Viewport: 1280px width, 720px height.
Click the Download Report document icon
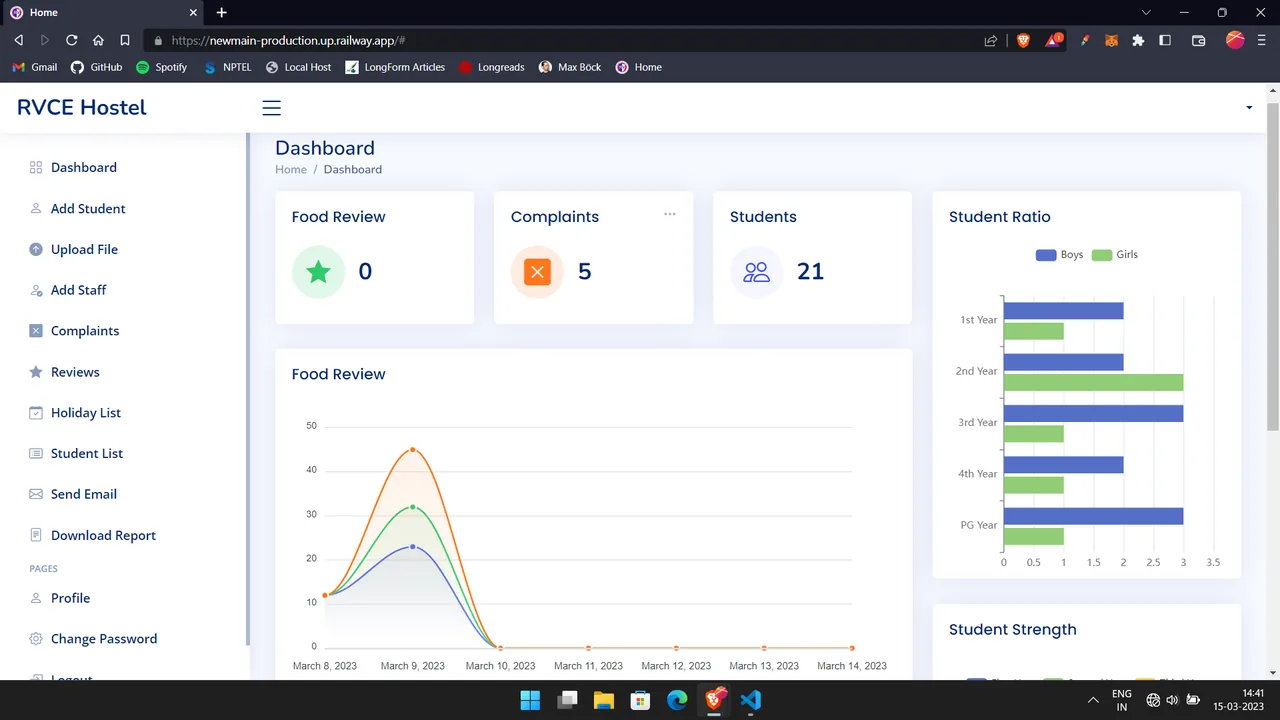click(36, 535)
